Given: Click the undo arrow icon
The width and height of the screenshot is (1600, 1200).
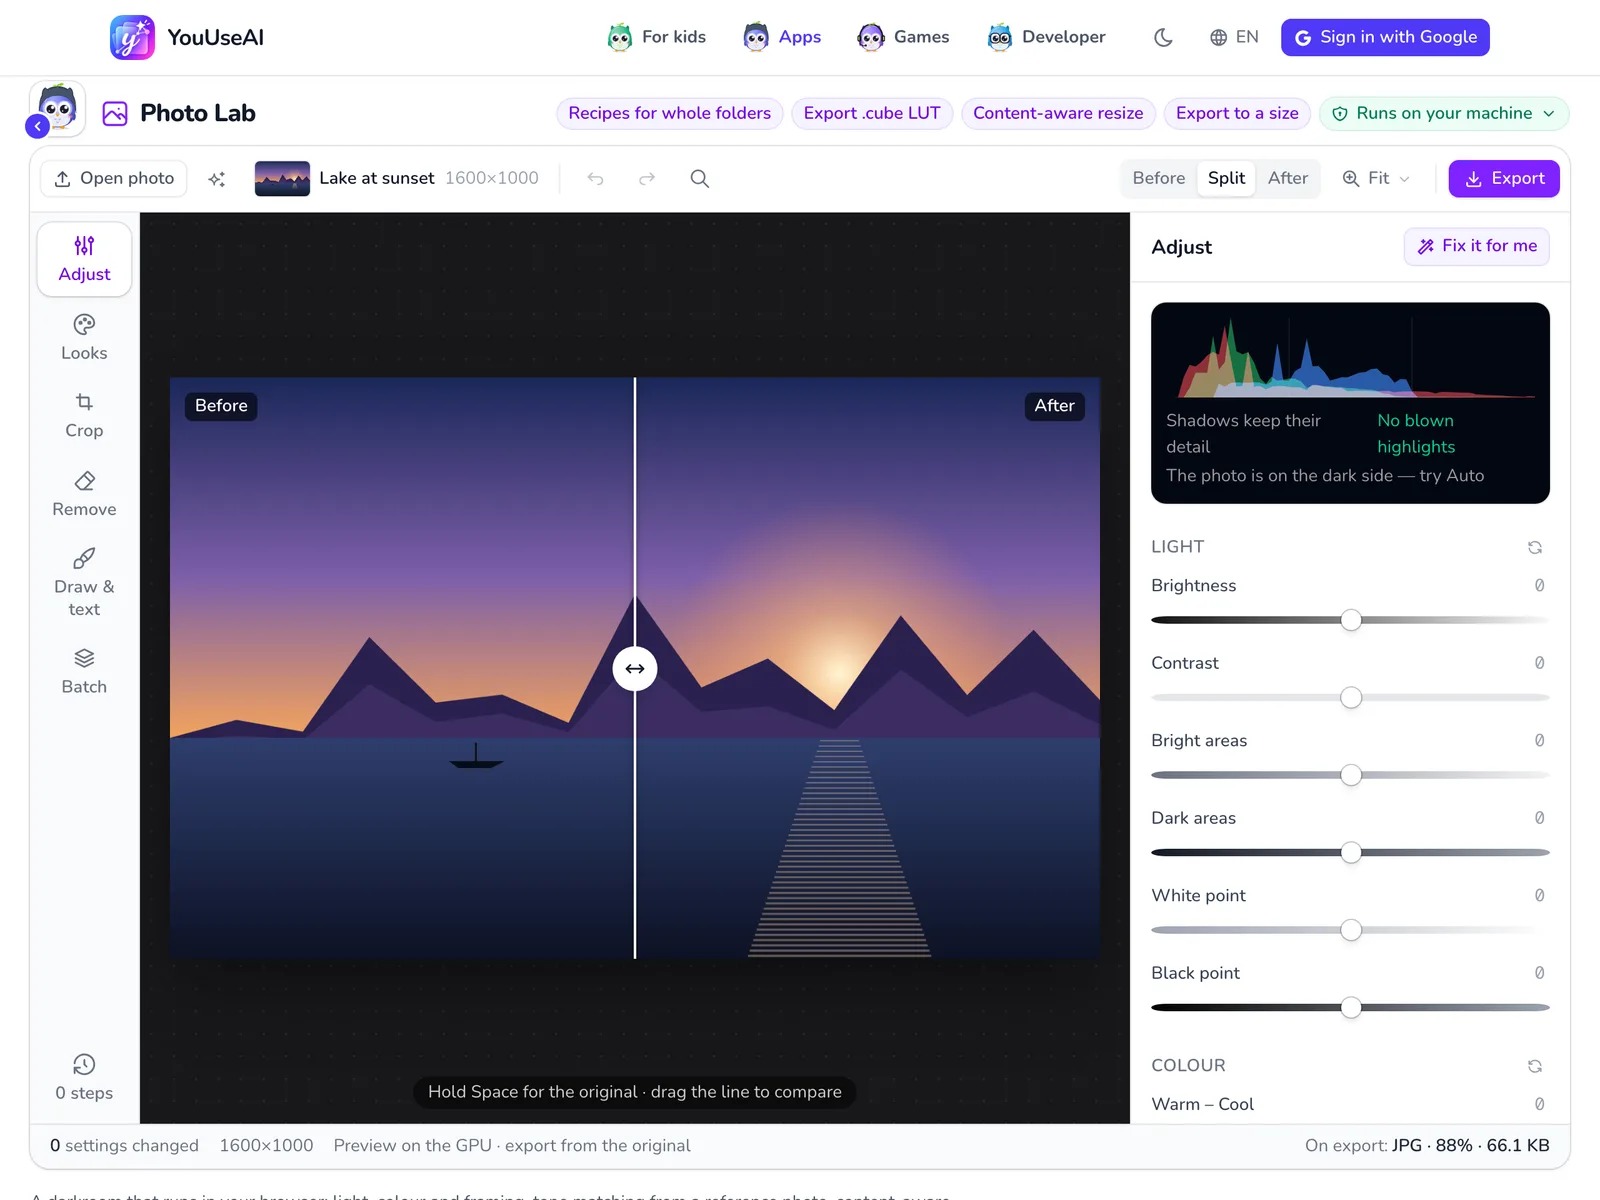Looking at the screenshot, I should pos(596,178).
